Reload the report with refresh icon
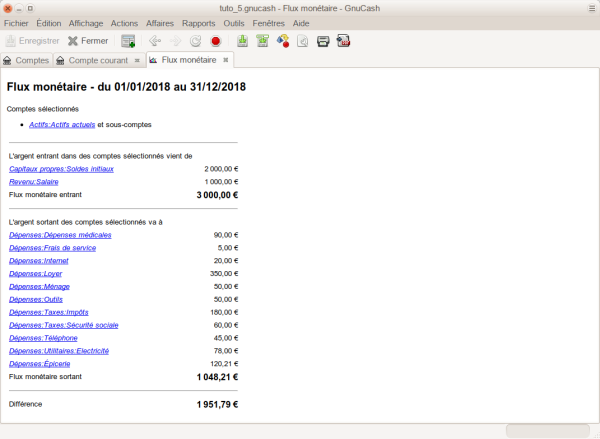 (x=196, y=41)
